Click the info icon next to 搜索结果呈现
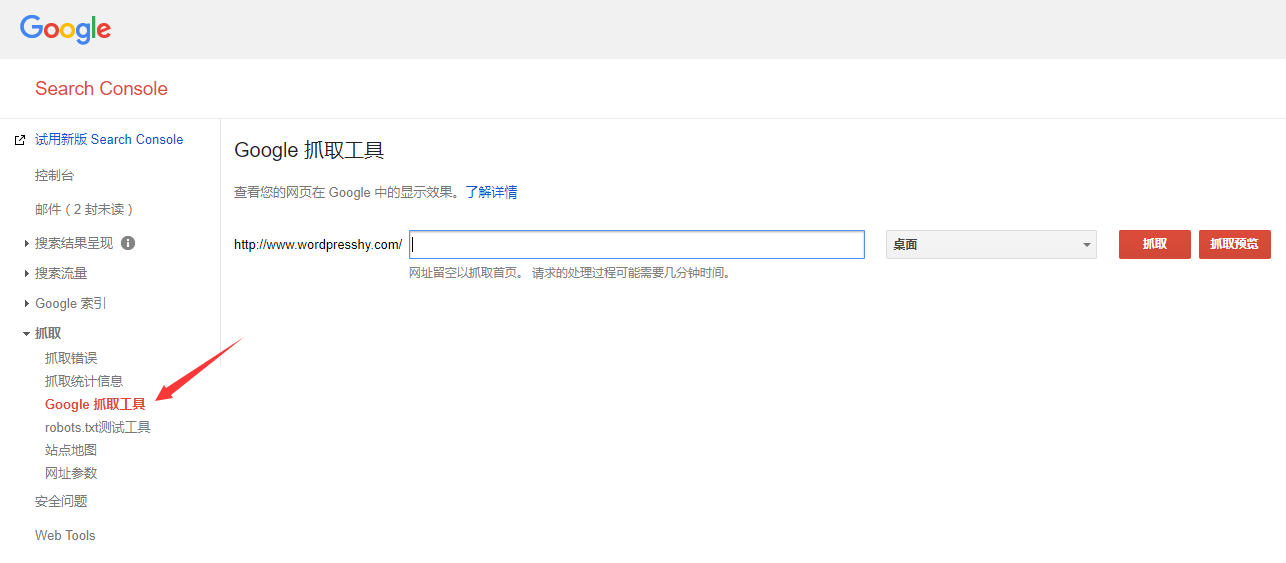The width and height of the screenshot is (1286, 563). pos(128,243)
